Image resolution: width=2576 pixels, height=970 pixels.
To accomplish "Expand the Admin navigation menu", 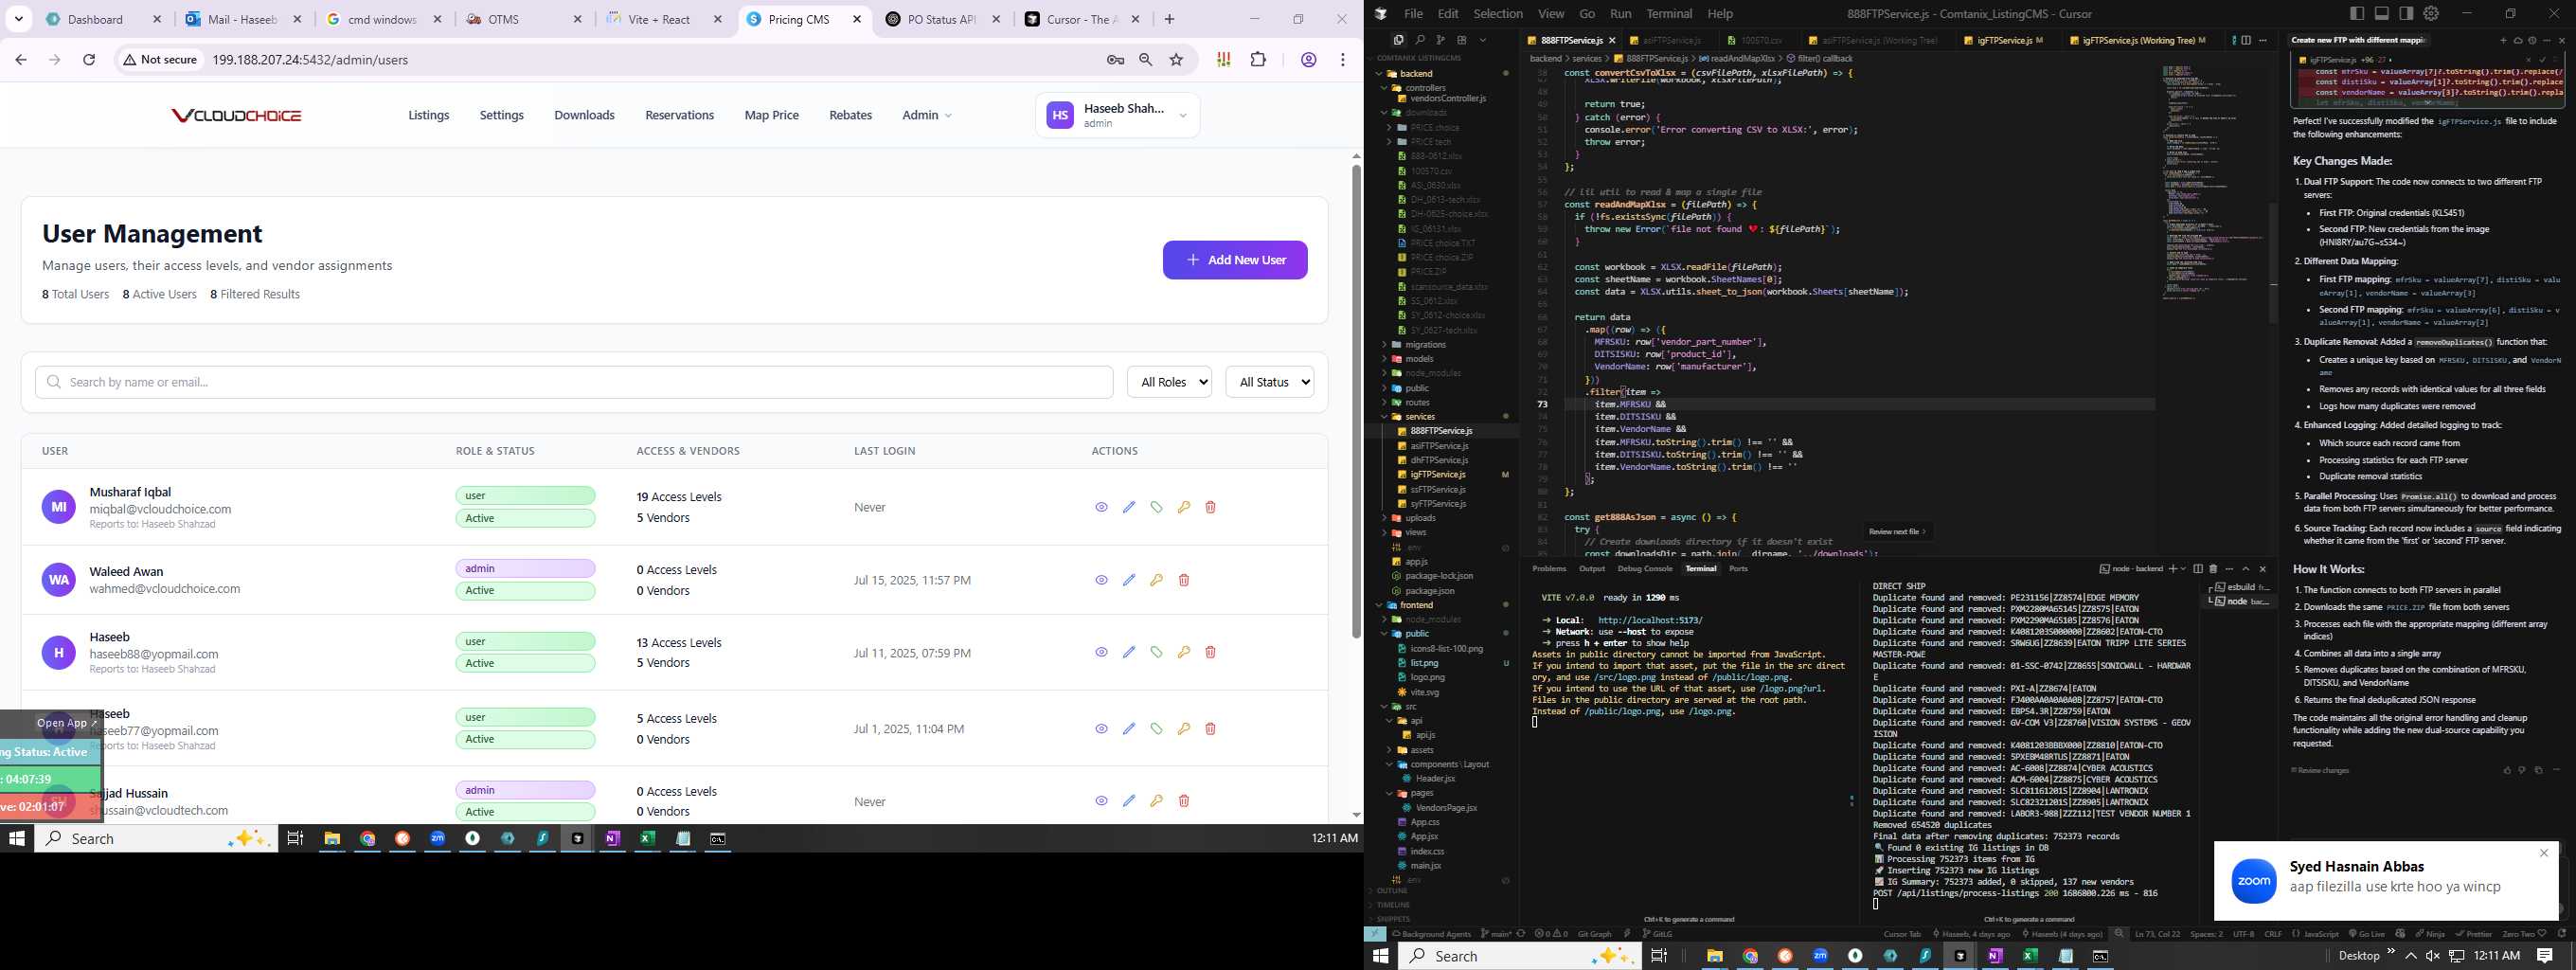I will pyautogui.click(x=927, y=115).
